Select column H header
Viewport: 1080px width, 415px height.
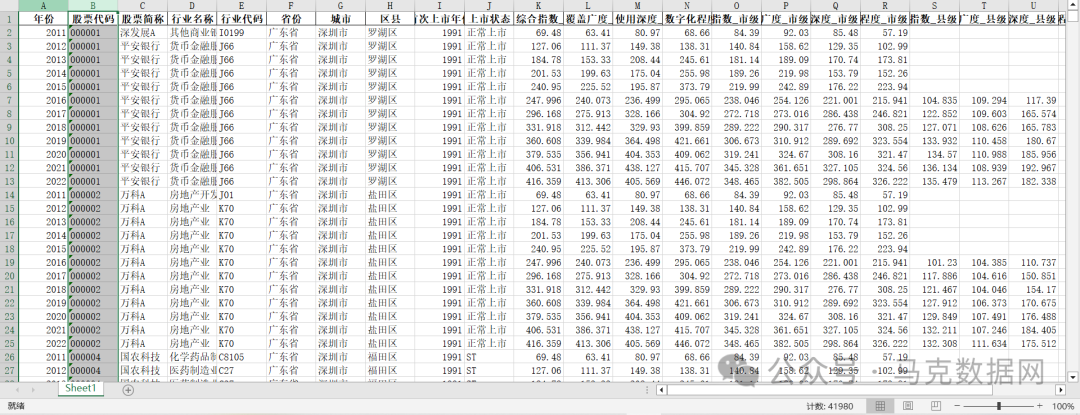pos(391,5)
